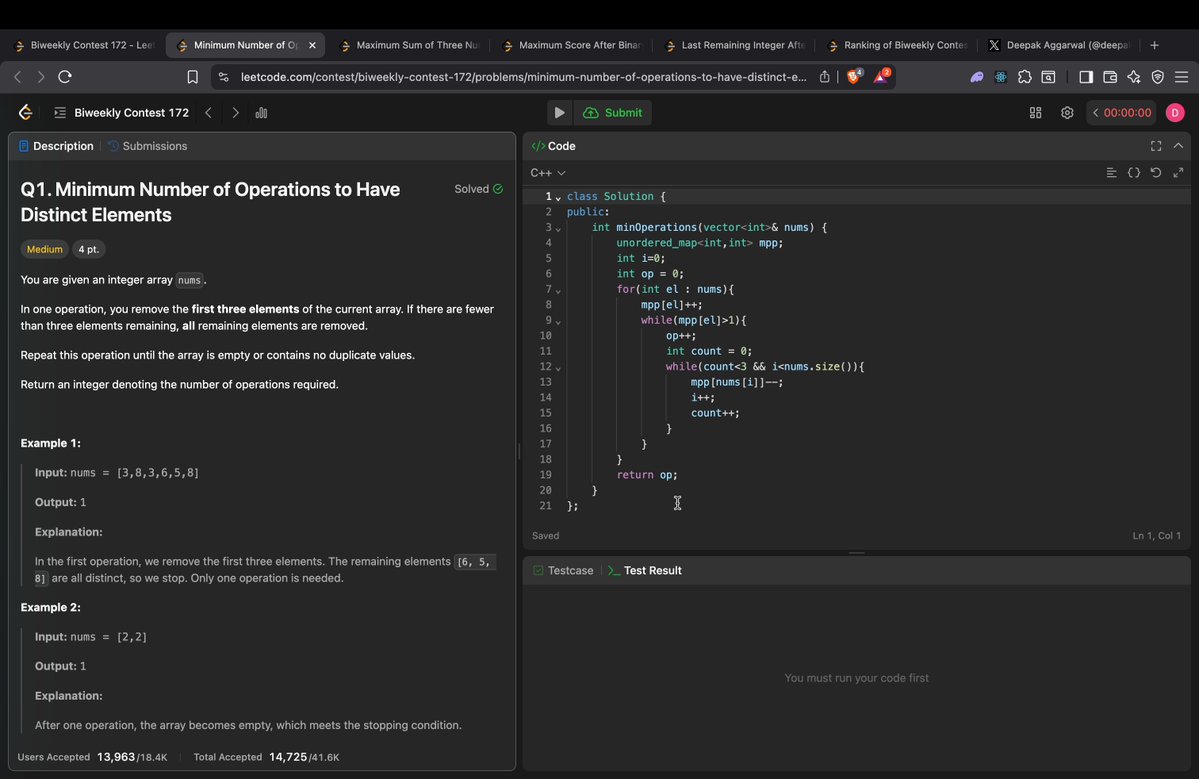This screenshot has width=1199, height=779.
Task: Toggle fullscreen for the Code panel
Action: pyautogui.click(x=1156, y=146)
